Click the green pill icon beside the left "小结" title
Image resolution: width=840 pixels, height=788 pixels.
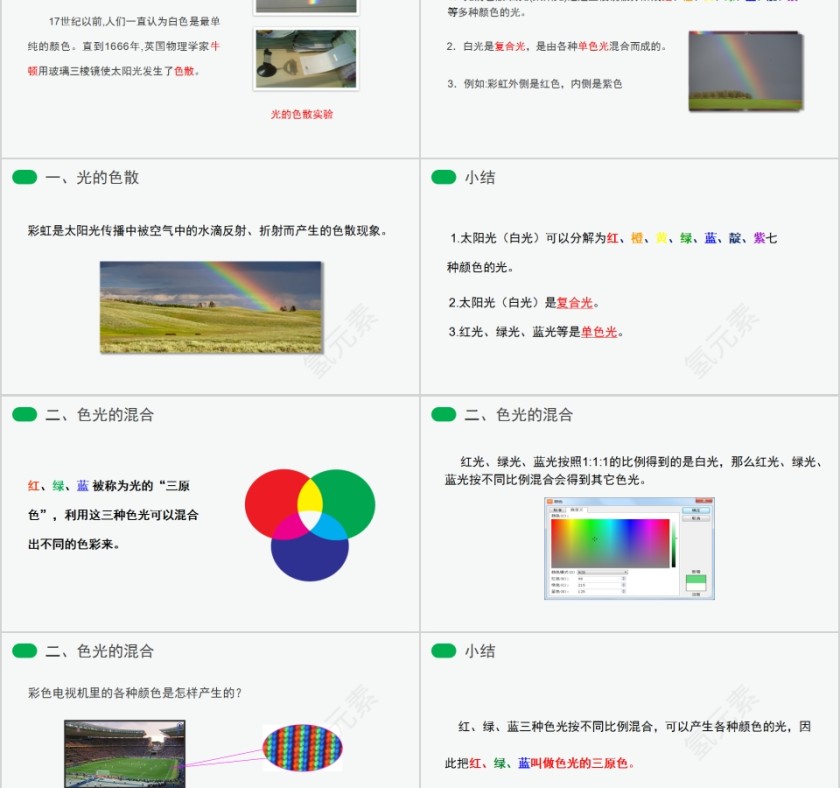(444, 177)
